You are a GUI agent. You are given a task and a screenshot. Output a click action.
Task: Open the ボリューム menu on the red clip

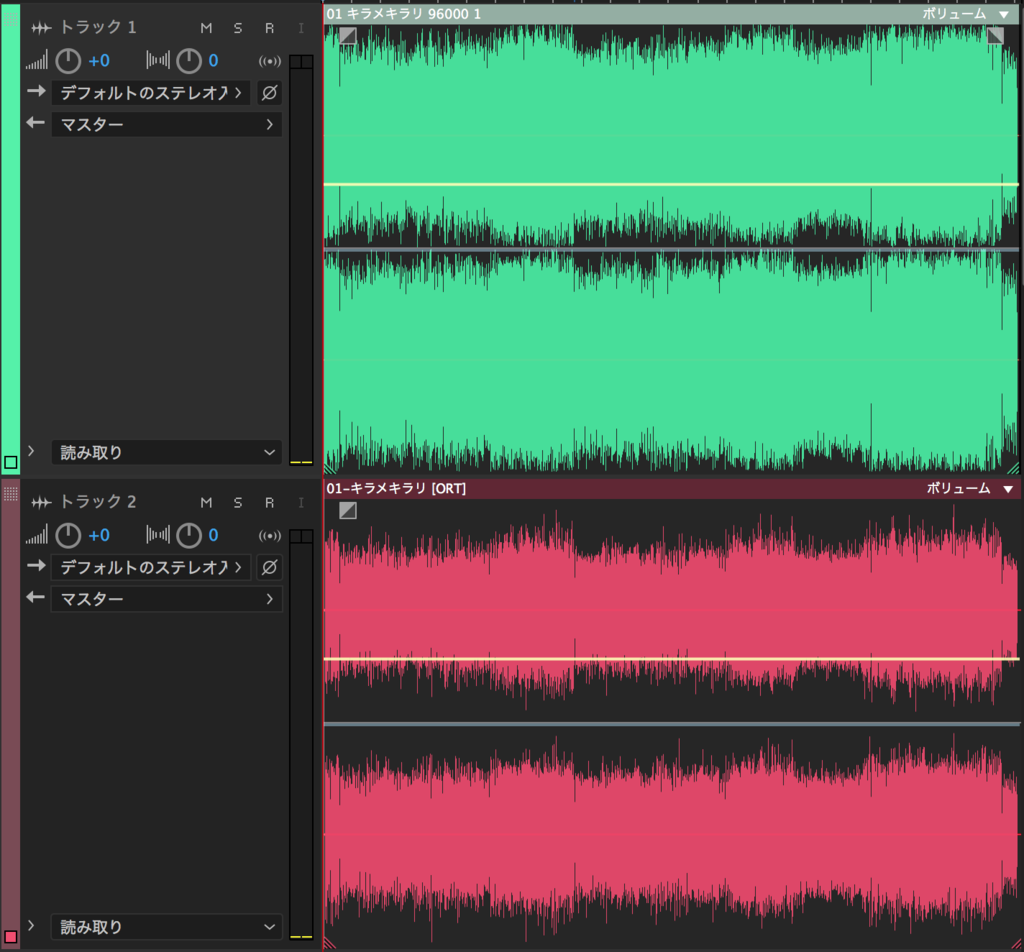coord(970,488)
